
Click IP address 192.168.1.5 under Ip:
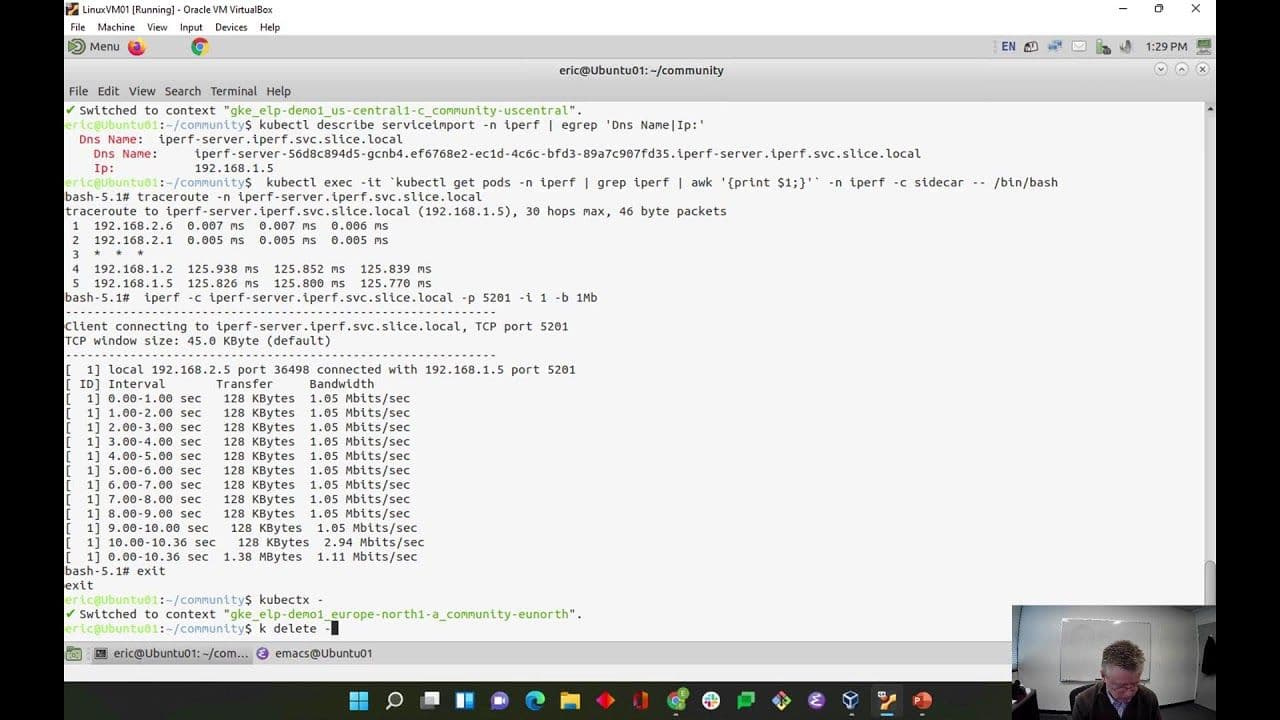point(234,168)
